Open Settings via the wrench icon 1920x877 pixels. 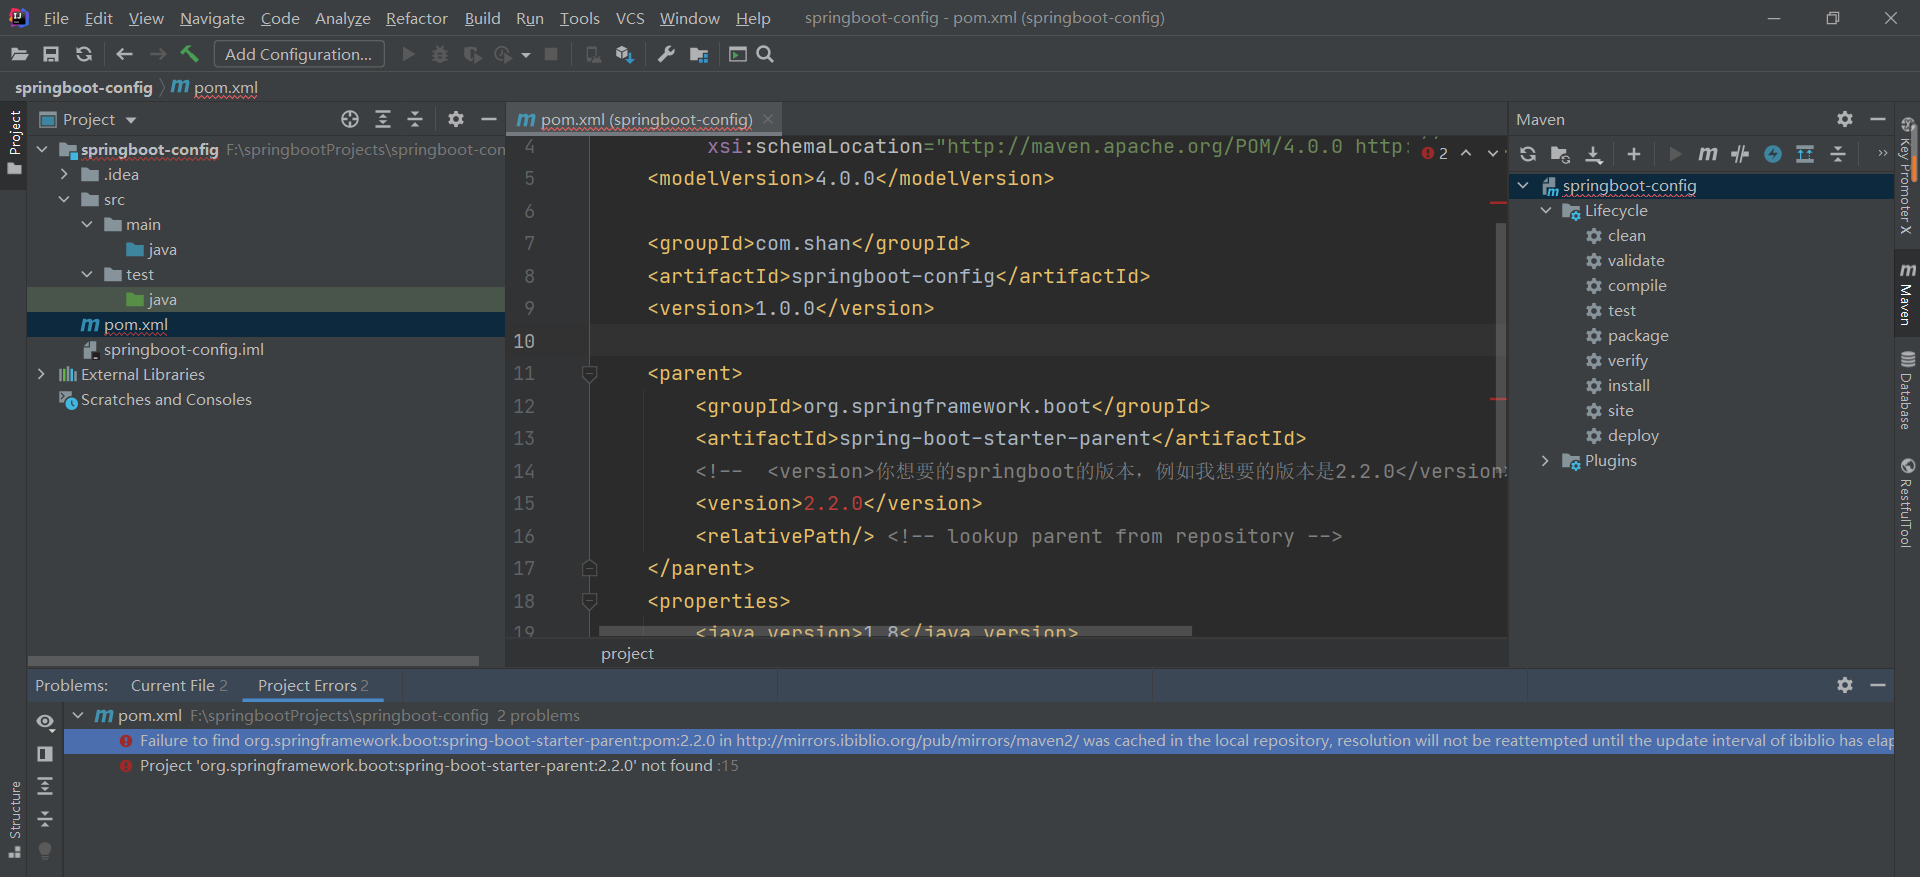(x=666, y=54)
